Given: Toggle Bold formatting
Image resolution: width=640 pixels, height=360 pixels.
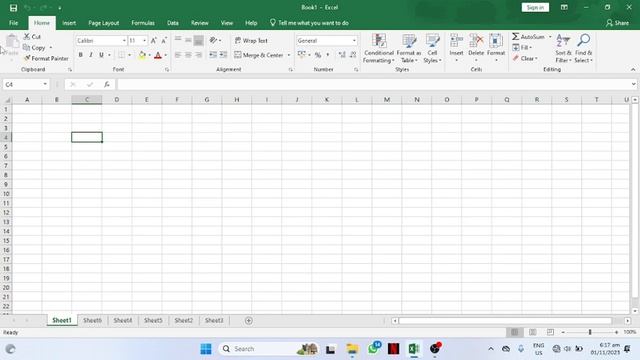Looking at the screenshot, I should click(x=80, y=55).
